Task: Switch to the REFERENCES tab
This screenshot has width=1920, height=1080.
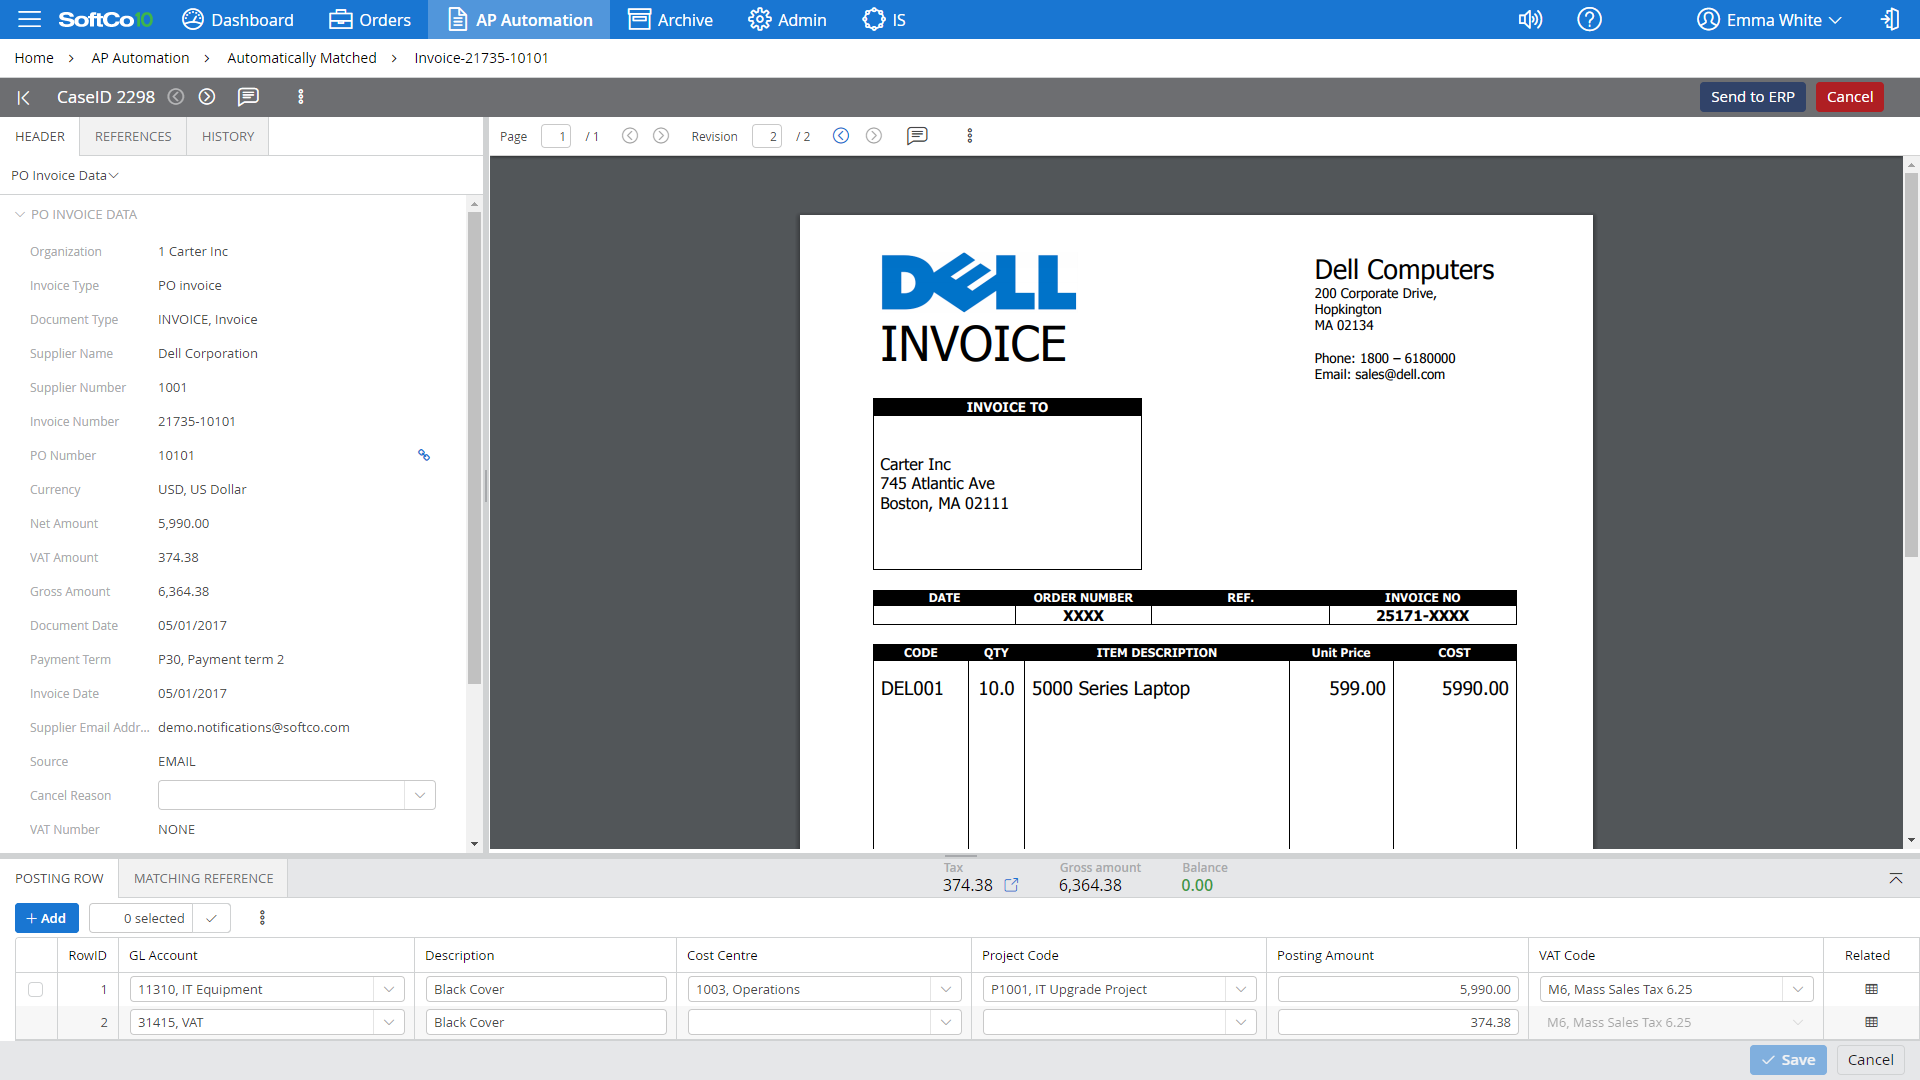Action: tap(133, 136)
